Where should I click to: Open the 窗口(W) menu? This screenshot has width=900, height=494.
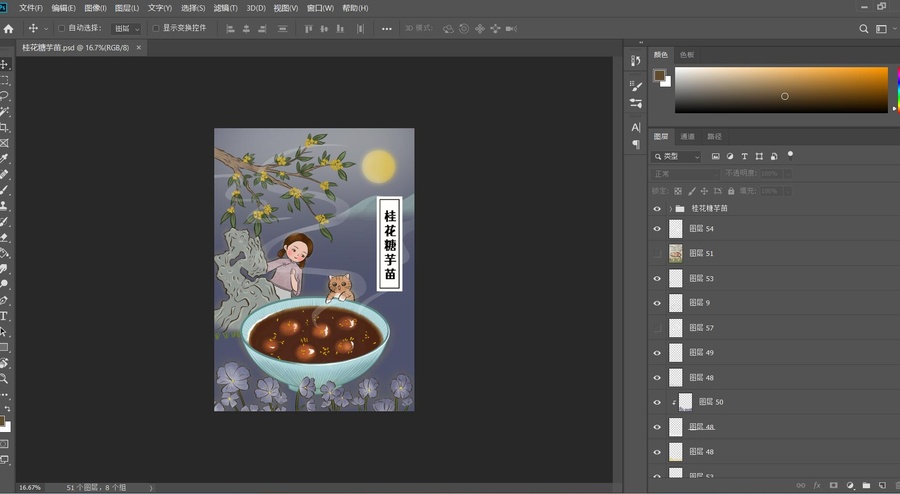click(320, 8)
